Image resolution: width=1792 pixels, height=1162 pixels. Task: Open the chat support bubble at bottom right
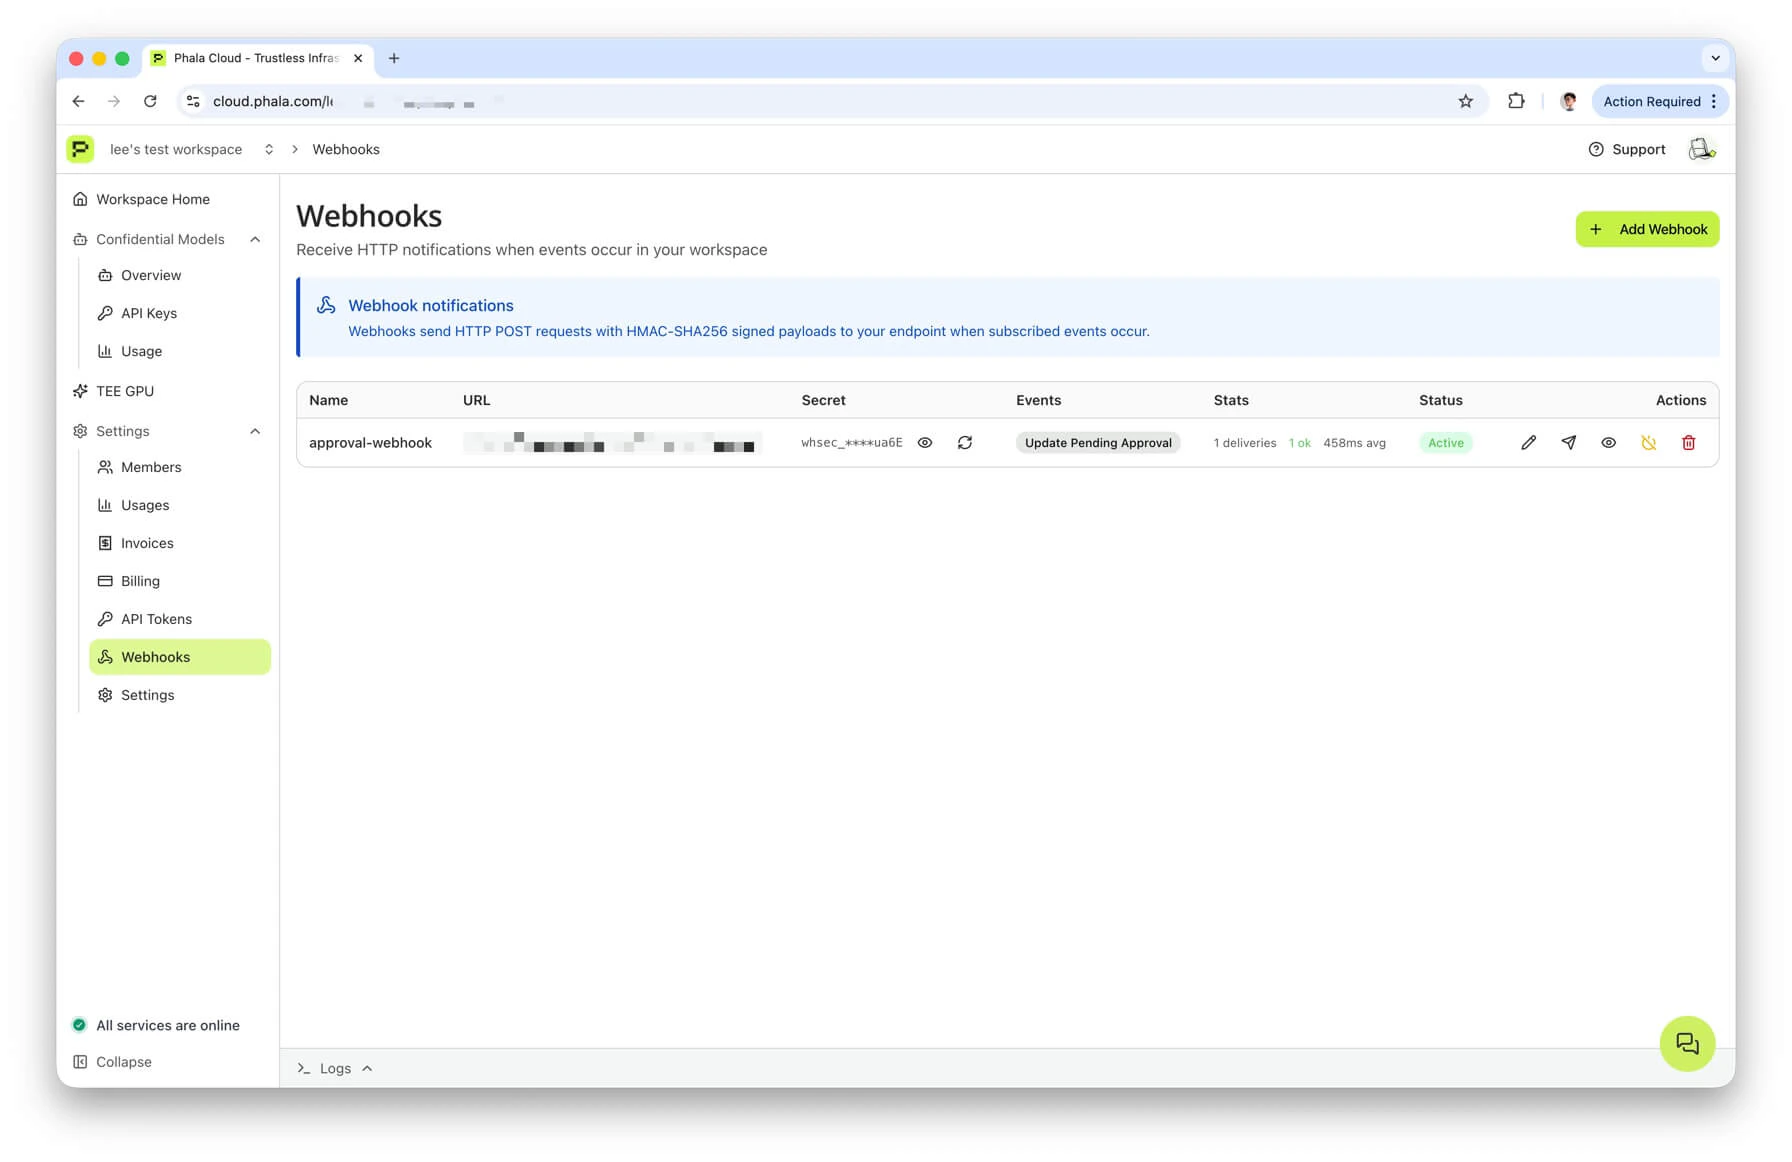(1687, 1043)
